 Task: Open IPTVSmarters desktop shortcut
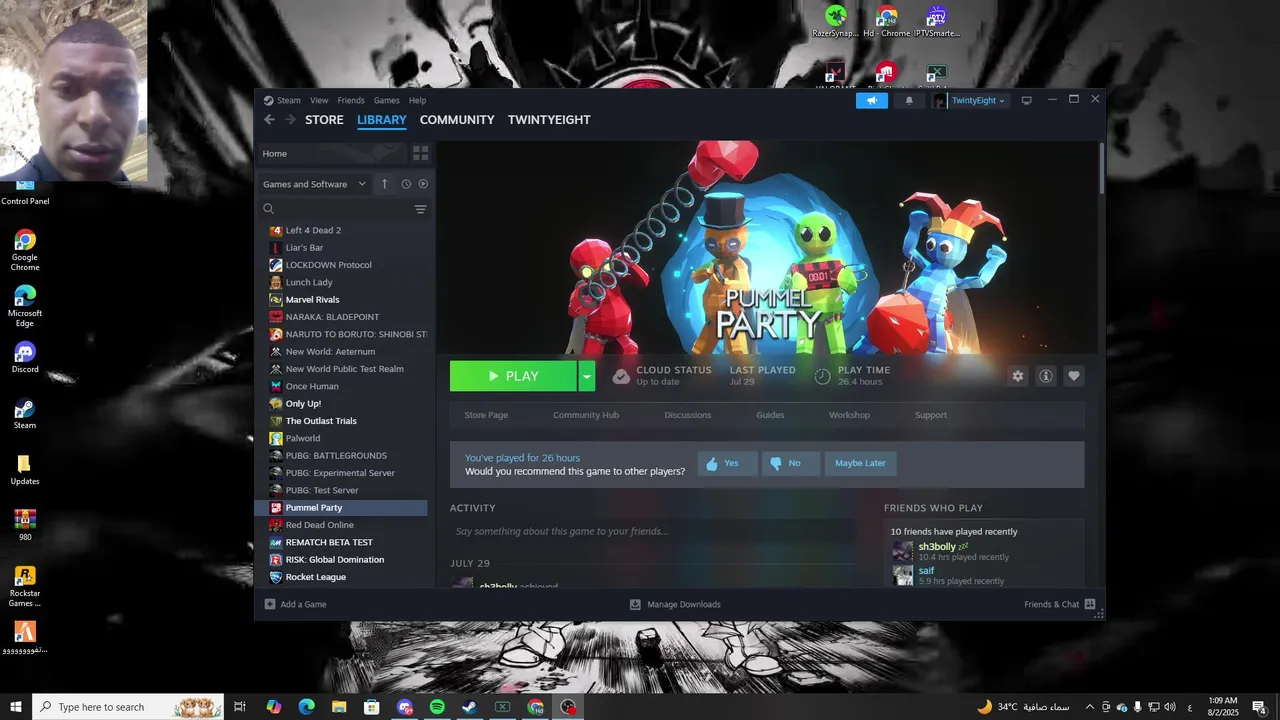coord(936,22)
